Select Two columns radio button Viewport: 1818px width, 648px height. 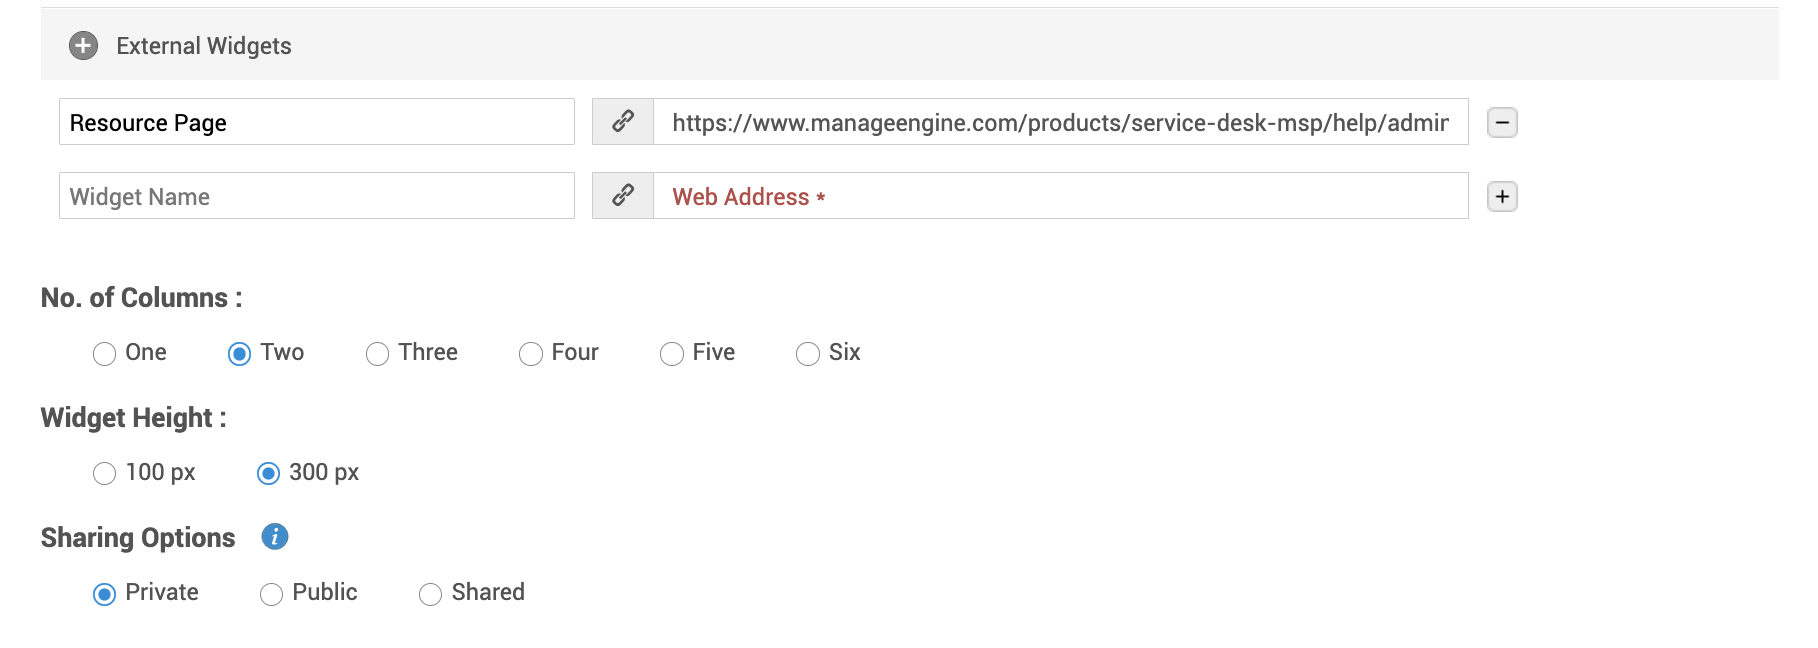click(240, 354)
